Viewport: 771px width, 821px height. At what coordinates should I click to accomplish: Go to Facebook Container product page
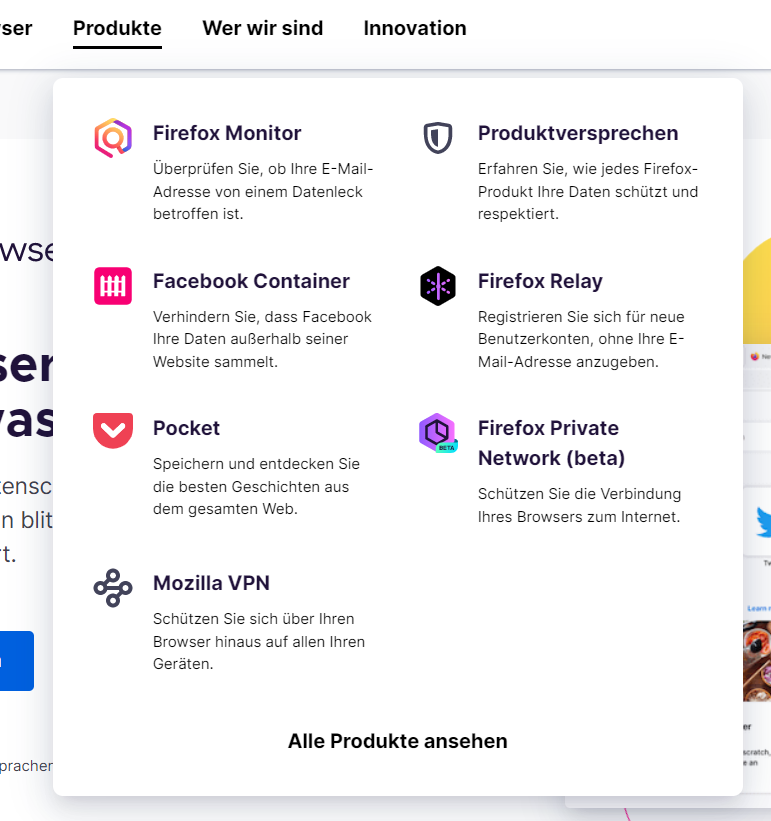point(251,281)
